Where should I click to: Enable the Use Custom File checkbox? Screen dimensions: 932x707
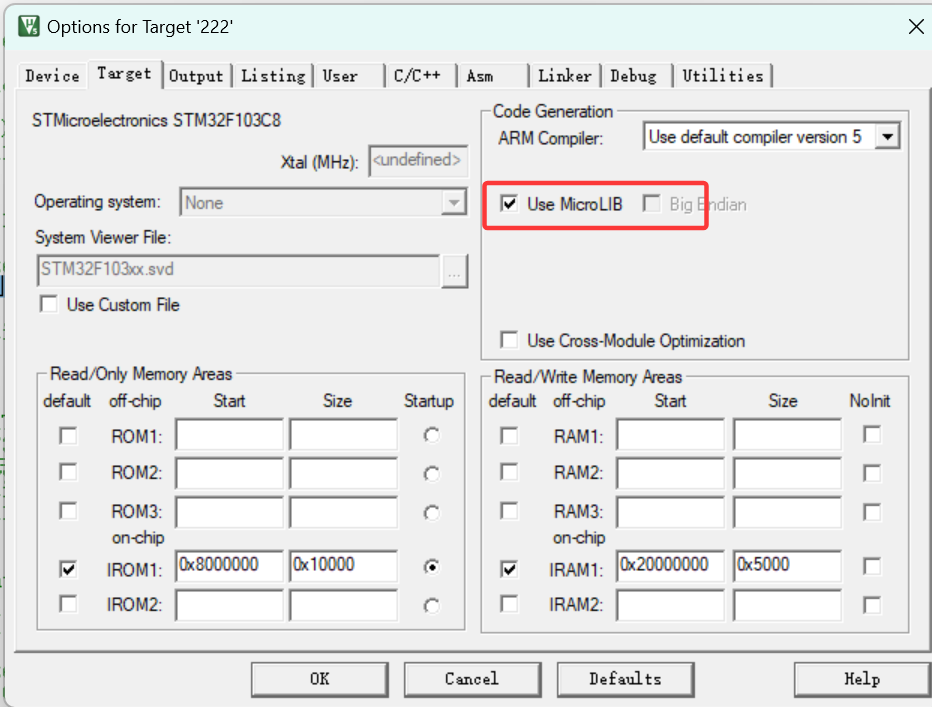click(x=49, y=304)
